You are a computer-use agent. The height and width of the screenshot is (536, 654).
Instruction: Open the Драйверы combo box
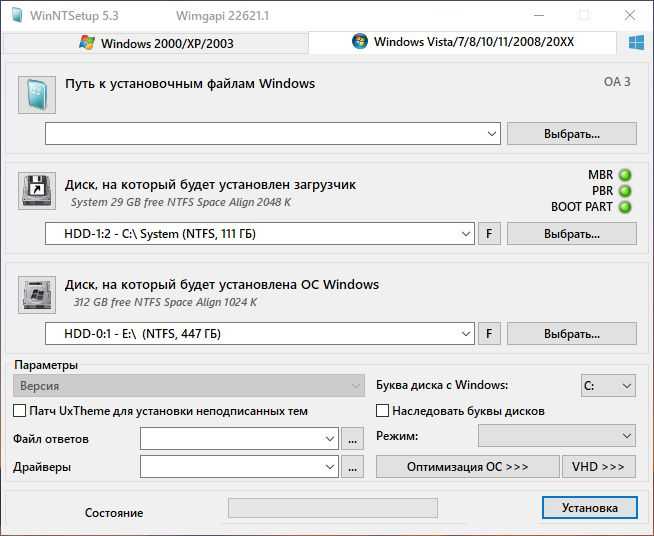point(239,467)
